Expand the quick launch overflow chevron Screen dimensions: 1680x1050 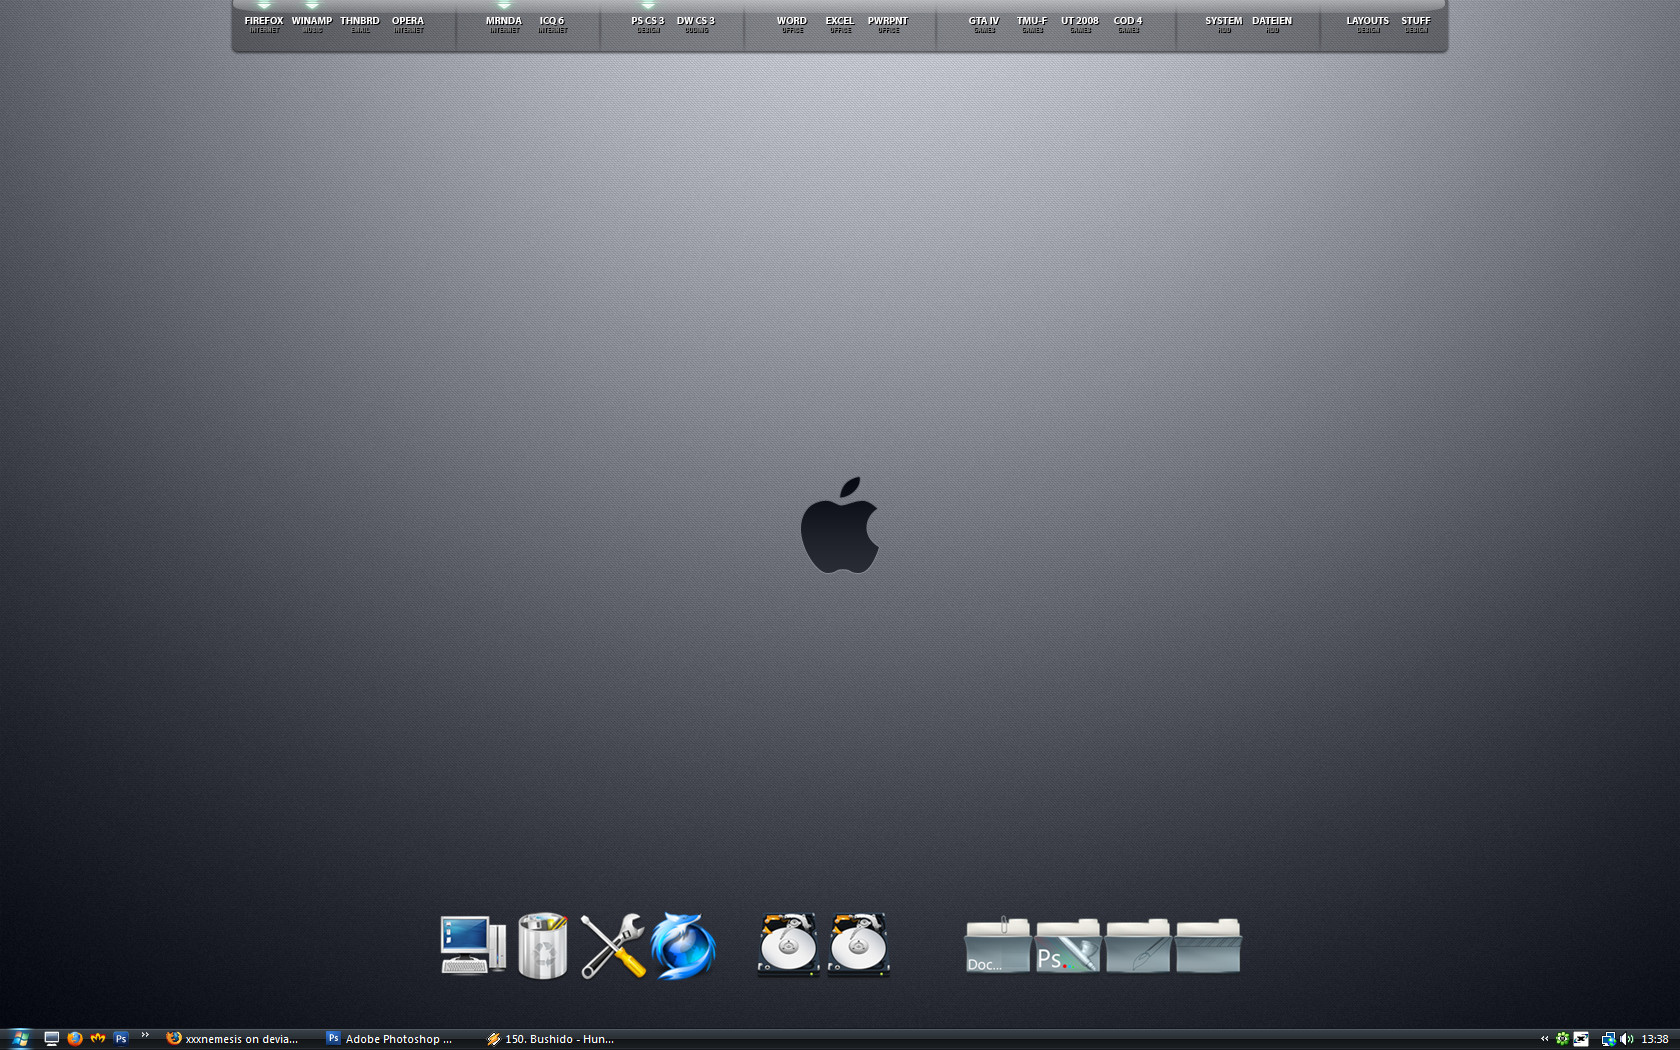point(145,1035)
